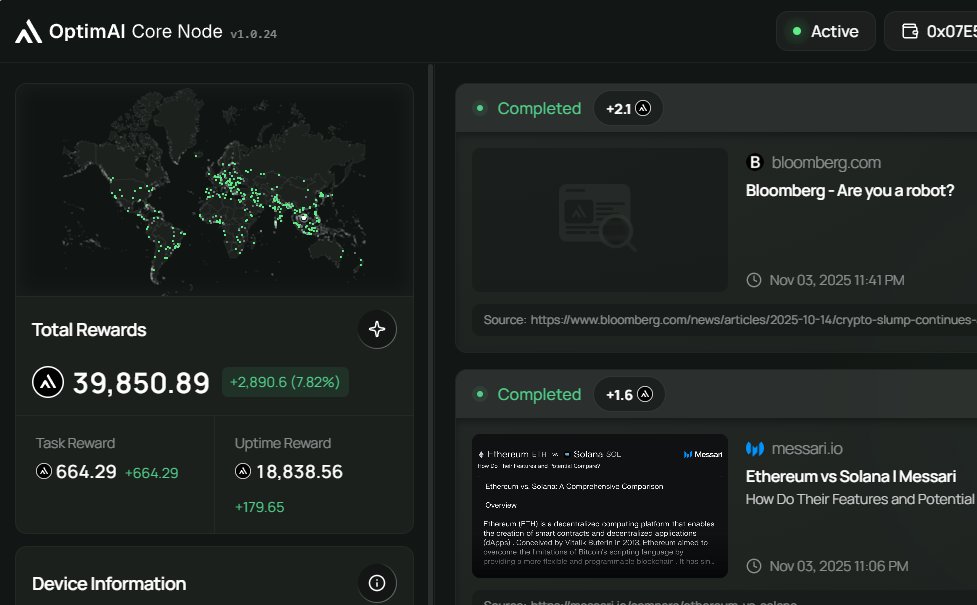977x605 pixels.
Task: Open 'Ethereum vs Solana | Messari' title
Action: pyautogui.click(x=851, y=477)
